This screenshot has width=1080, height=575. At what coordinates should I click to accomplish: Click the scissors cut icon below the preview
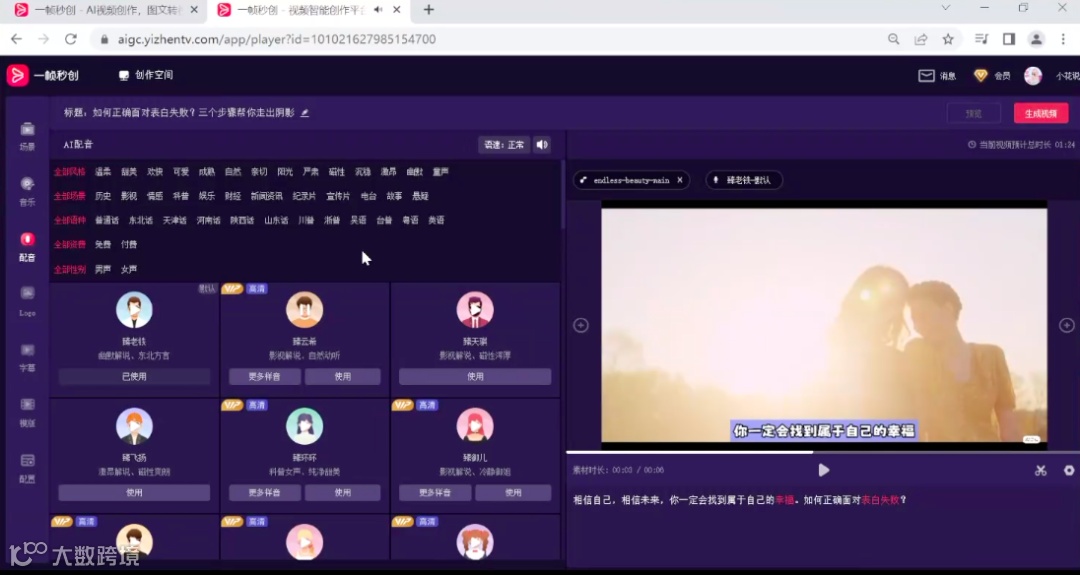(x=1041, y=470)
